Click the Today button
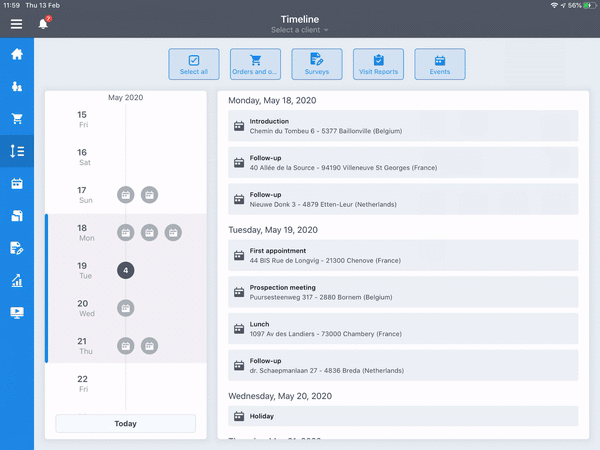The width and height of the screenshot is (600, 450). point(125,423)
